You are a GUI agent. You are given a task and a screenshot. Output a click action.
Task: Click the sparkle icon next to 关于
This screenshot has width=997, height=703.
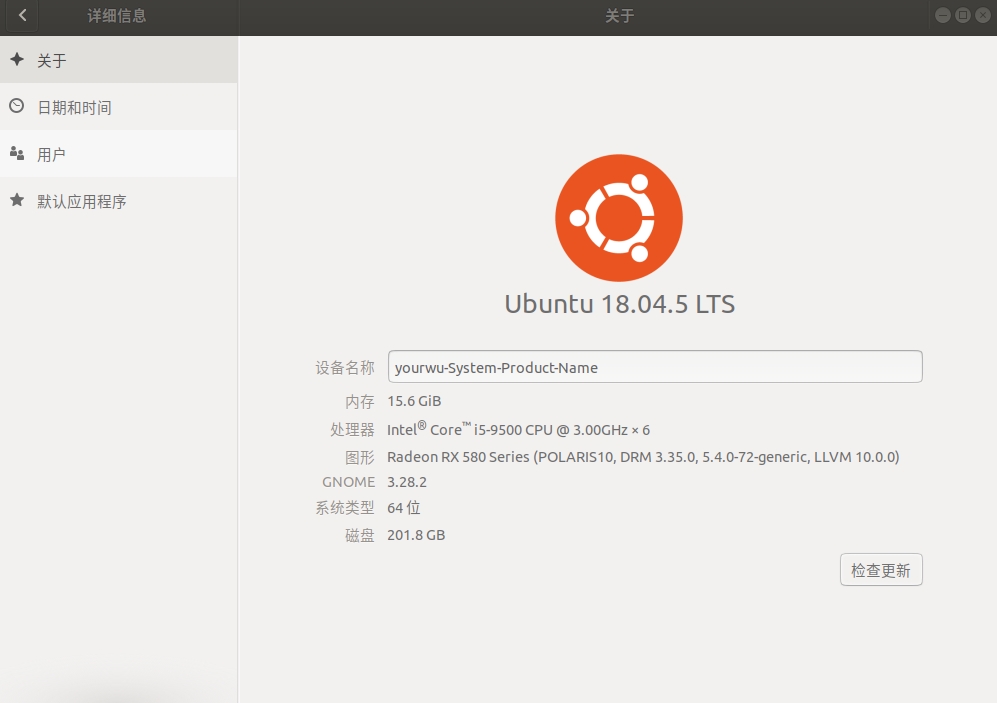click(x=16, y=60)
